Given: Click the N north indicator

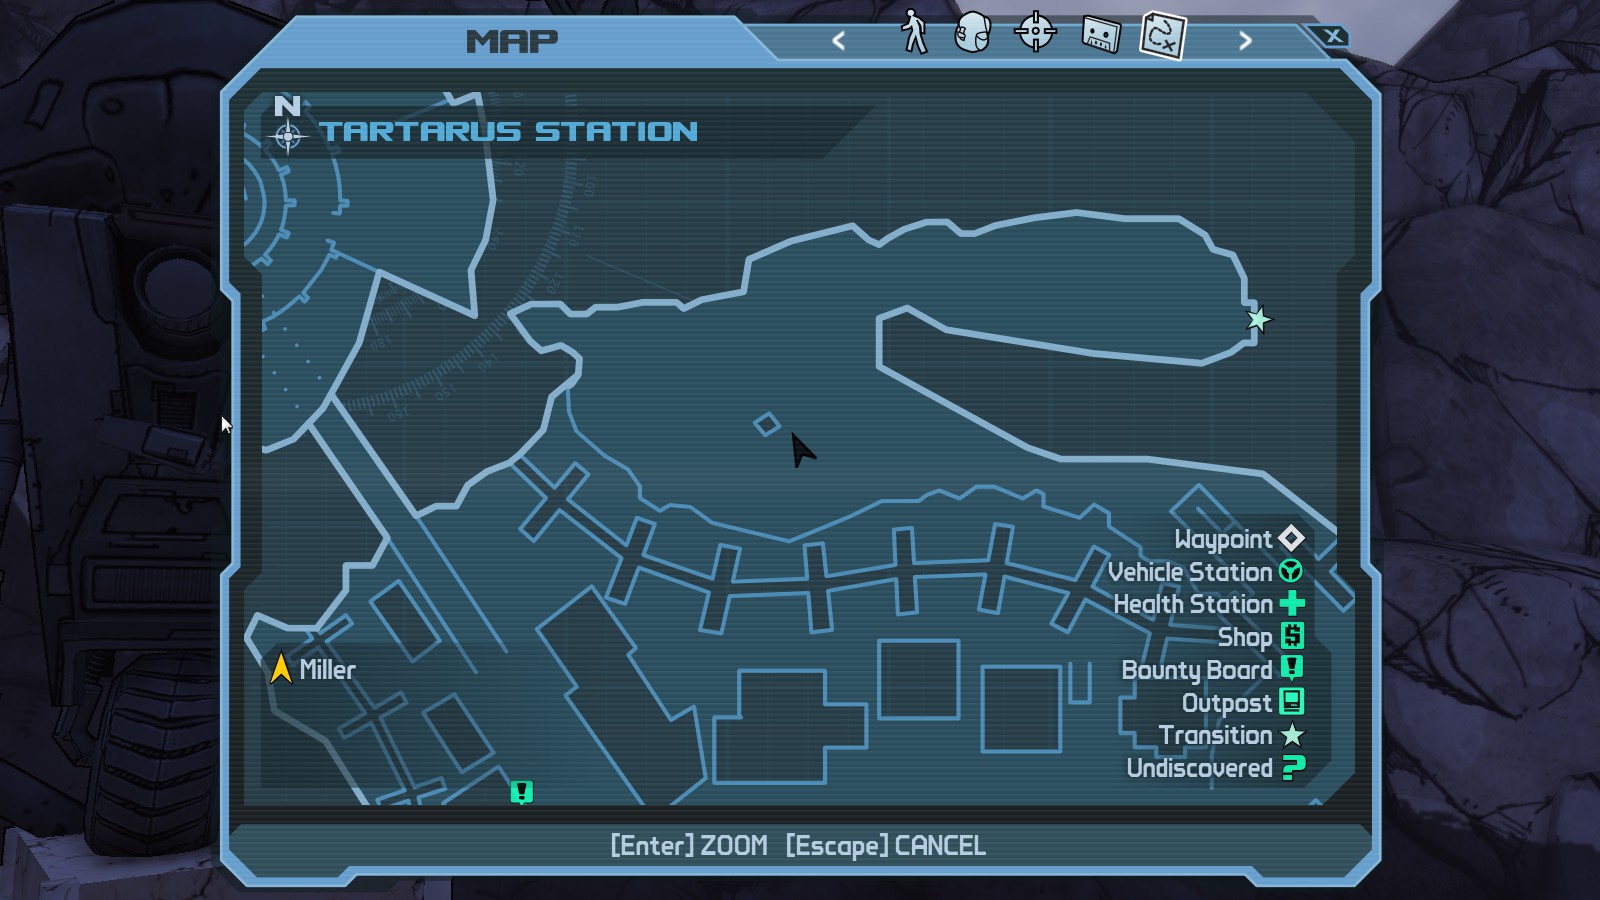Looking at the screenshot, I should [x=287, y=106].
